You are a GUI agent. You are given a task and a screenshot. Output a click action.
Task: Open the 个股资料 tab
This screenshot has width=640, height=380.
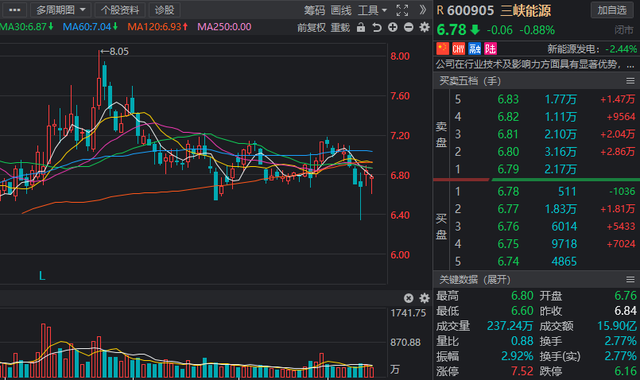(120, 10)
